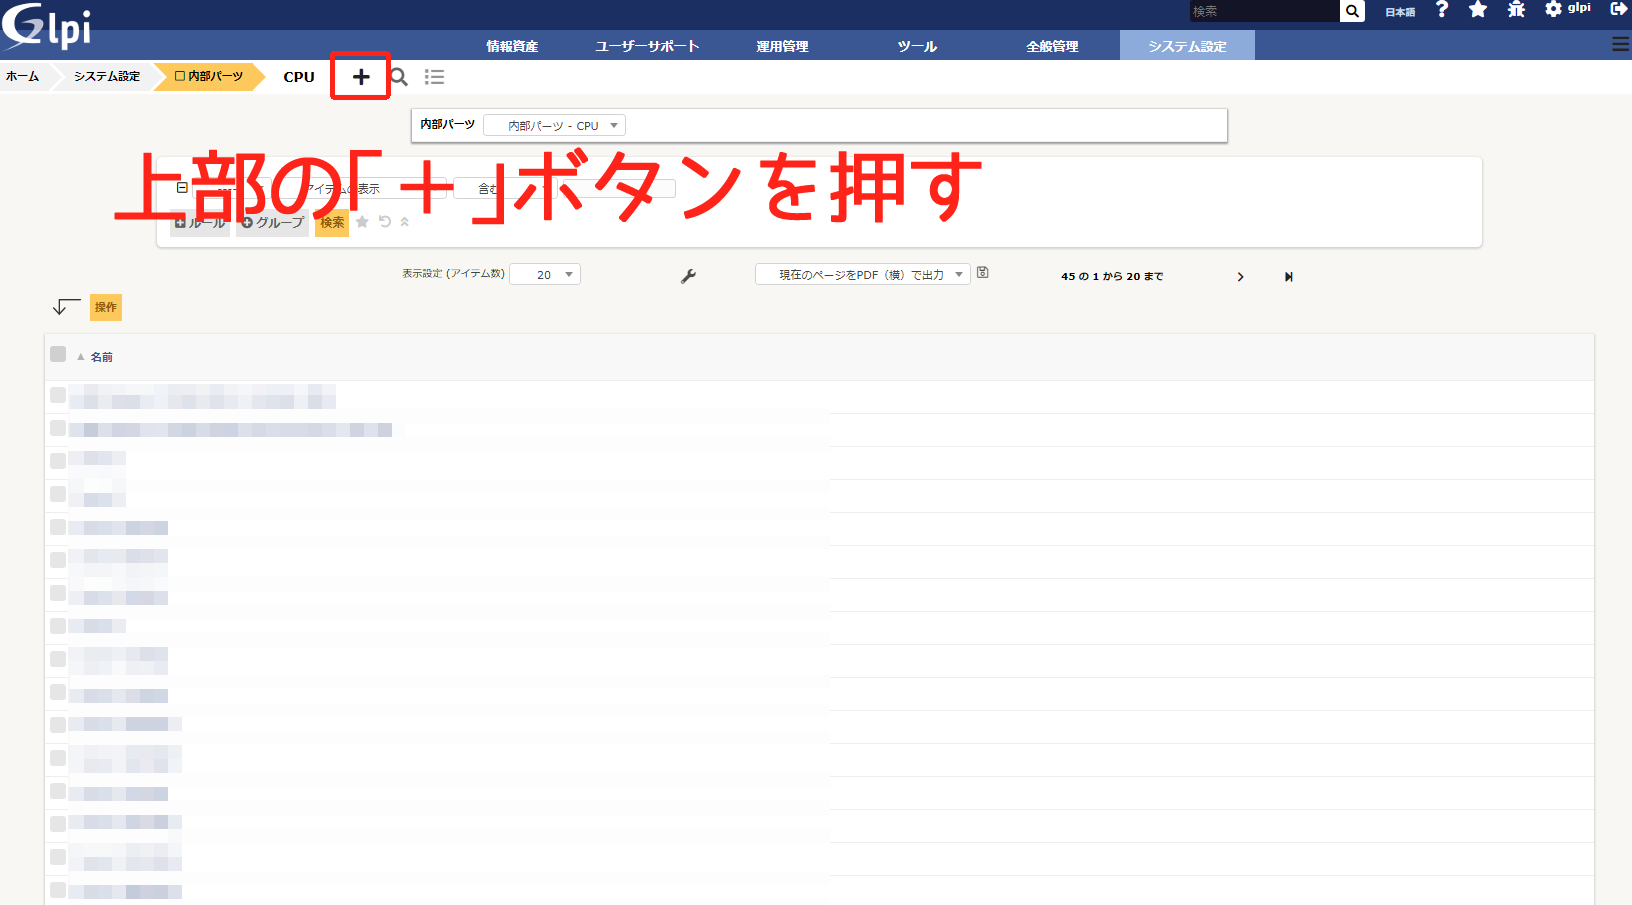This screenshot has height=905, width=1632.
Task: Open the items-per-page dropdown showing 20
Action: click(545, 274)
